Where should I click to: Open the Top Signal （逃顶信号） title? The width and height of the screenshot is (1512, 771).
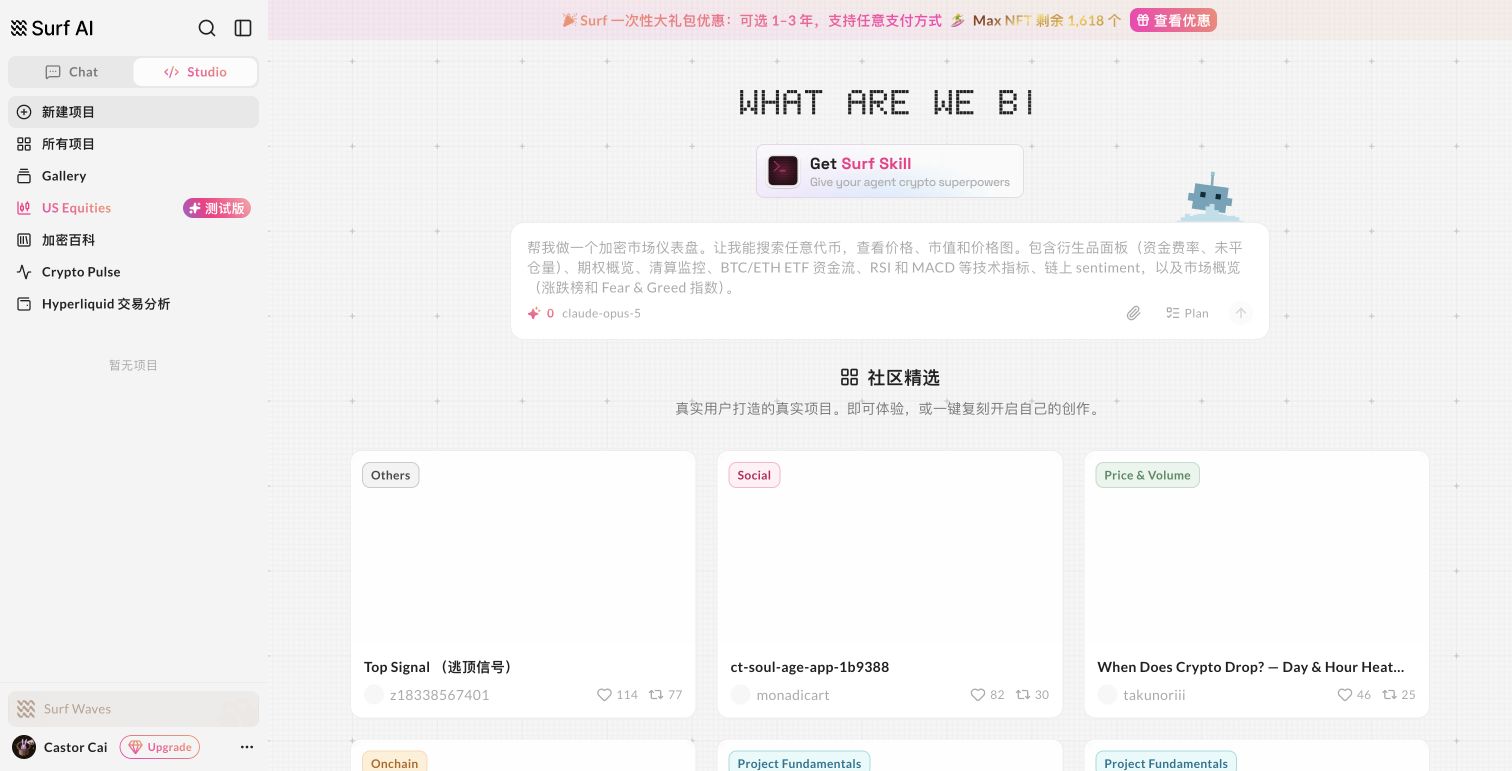(x=438, y=667)
